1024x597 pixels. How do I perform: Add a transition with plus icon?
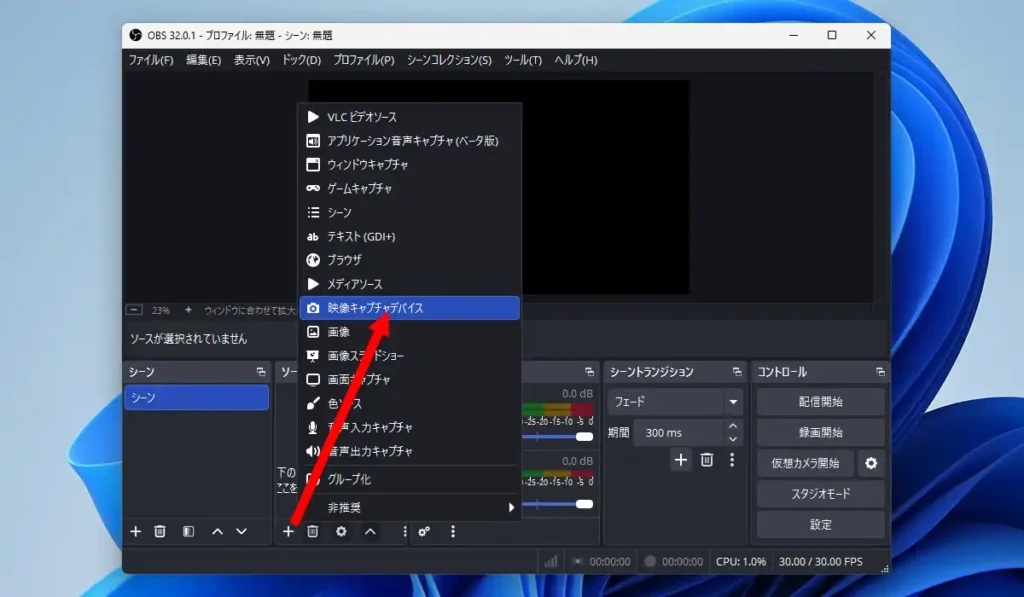(681, 460)
